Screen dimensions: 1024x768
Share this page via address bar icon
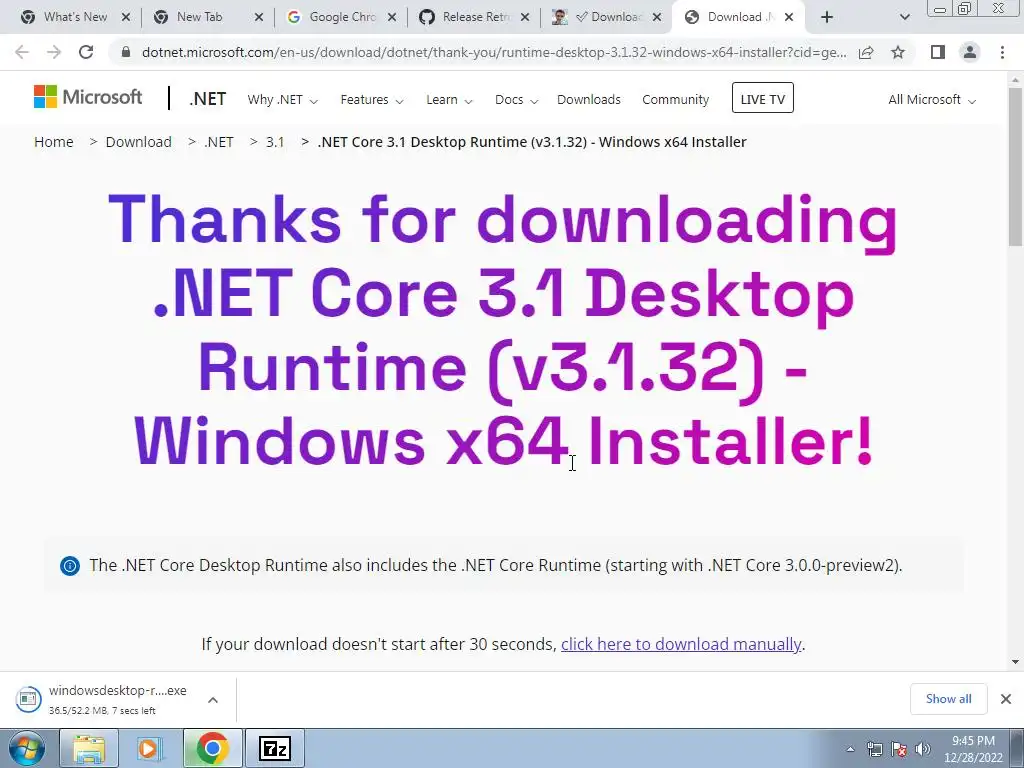(866, 52)
